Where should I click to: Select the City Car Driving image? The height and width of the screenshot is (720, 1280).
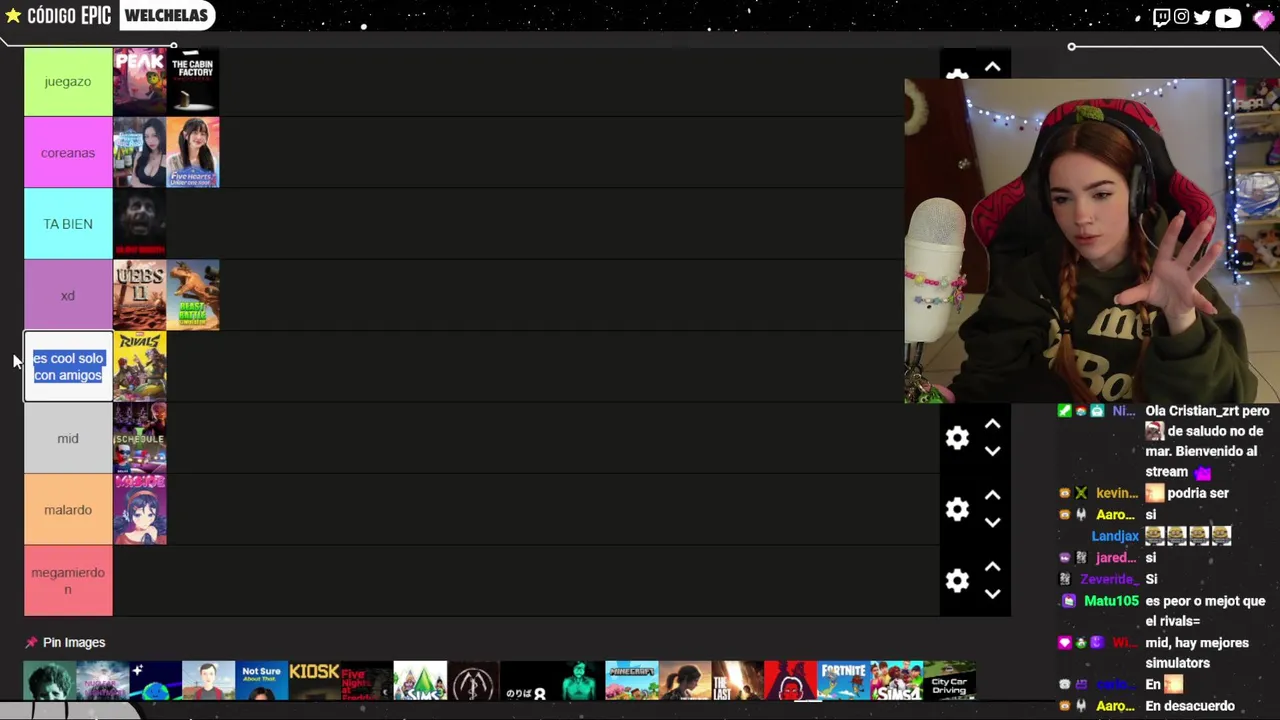pos(950,680)
